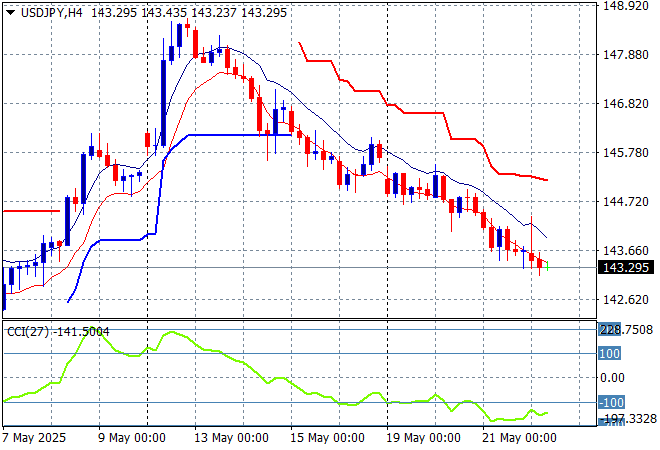The width and height of the screenshot is (660, 450).
Task: Select the 7 May 2025 date label
Action: (36, 438)
